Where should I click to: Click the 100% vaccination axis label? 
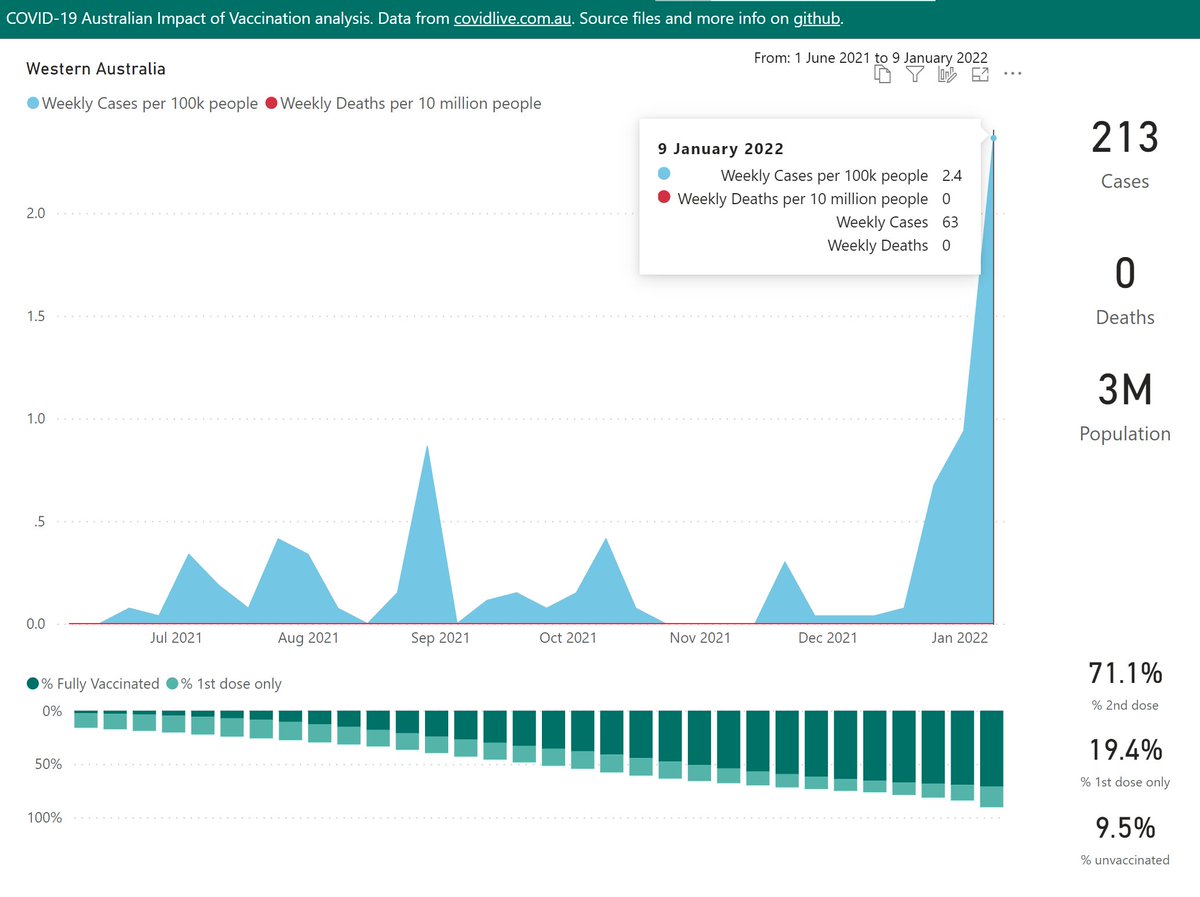click(43, 818)
